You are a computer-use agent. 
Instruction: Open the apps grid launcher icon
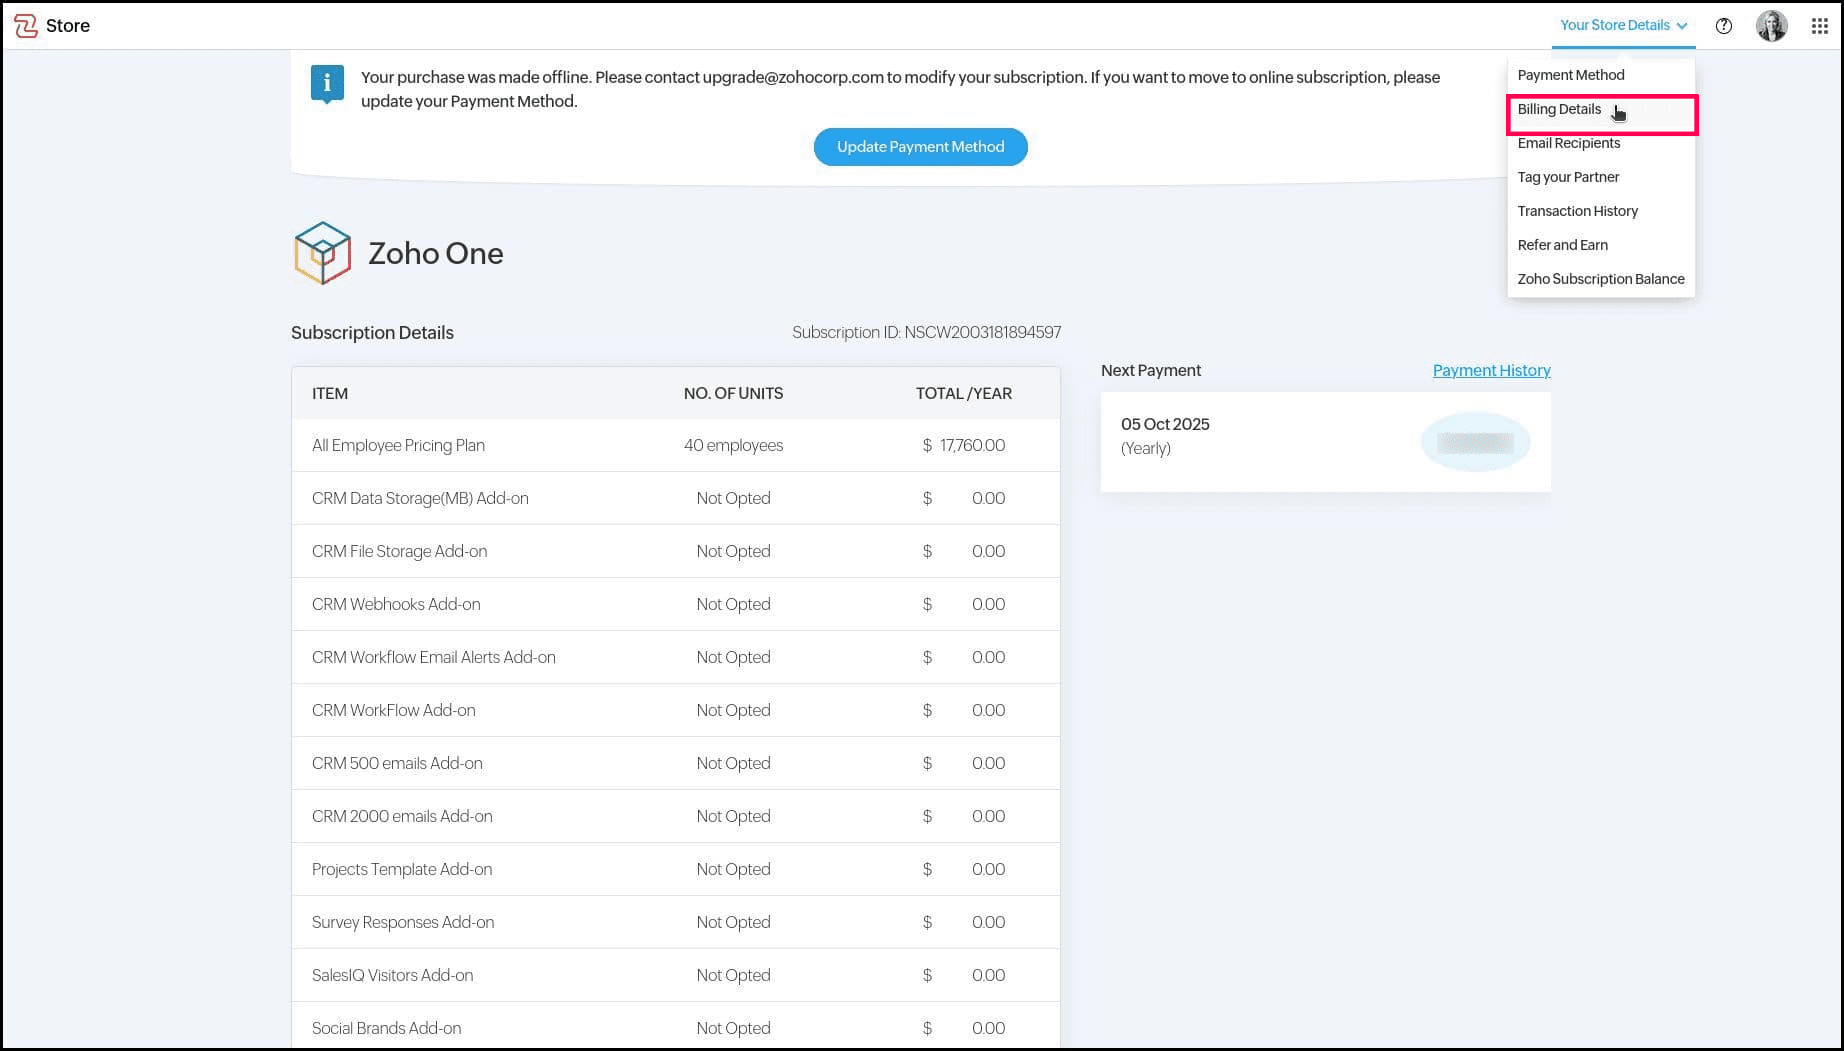click(1819, 26)
